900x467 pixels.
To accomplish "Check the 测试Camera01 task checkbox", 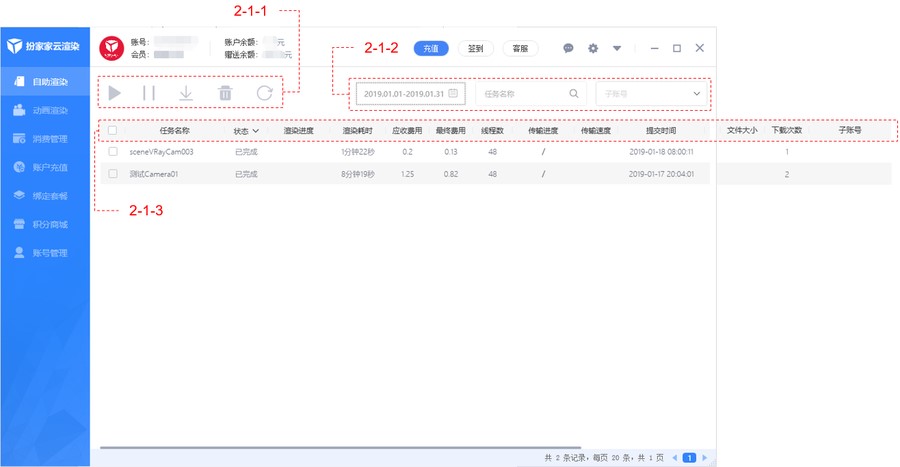I will (x=113, y=174).
